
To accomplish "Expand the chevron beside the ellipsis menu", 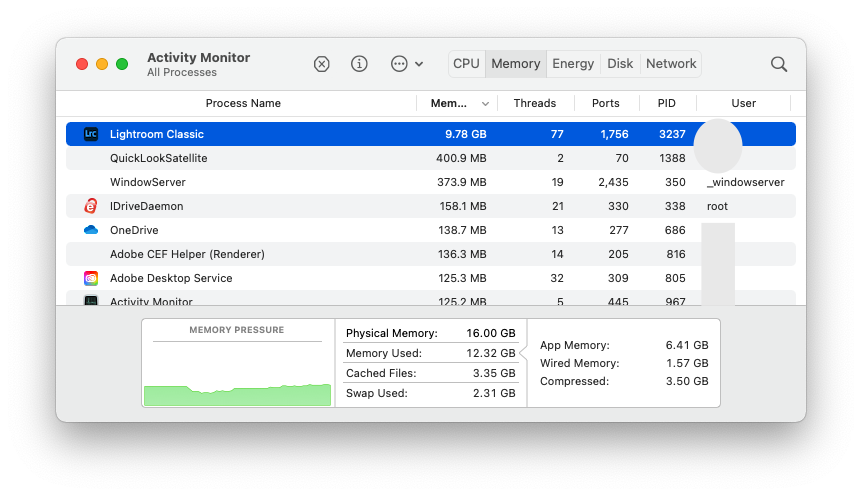I will (419, 64).
